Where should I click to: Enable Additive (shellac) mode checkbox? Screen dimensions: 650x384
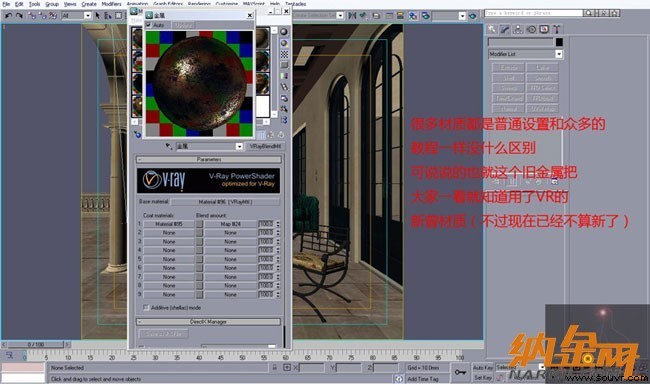tap(146, 307)
